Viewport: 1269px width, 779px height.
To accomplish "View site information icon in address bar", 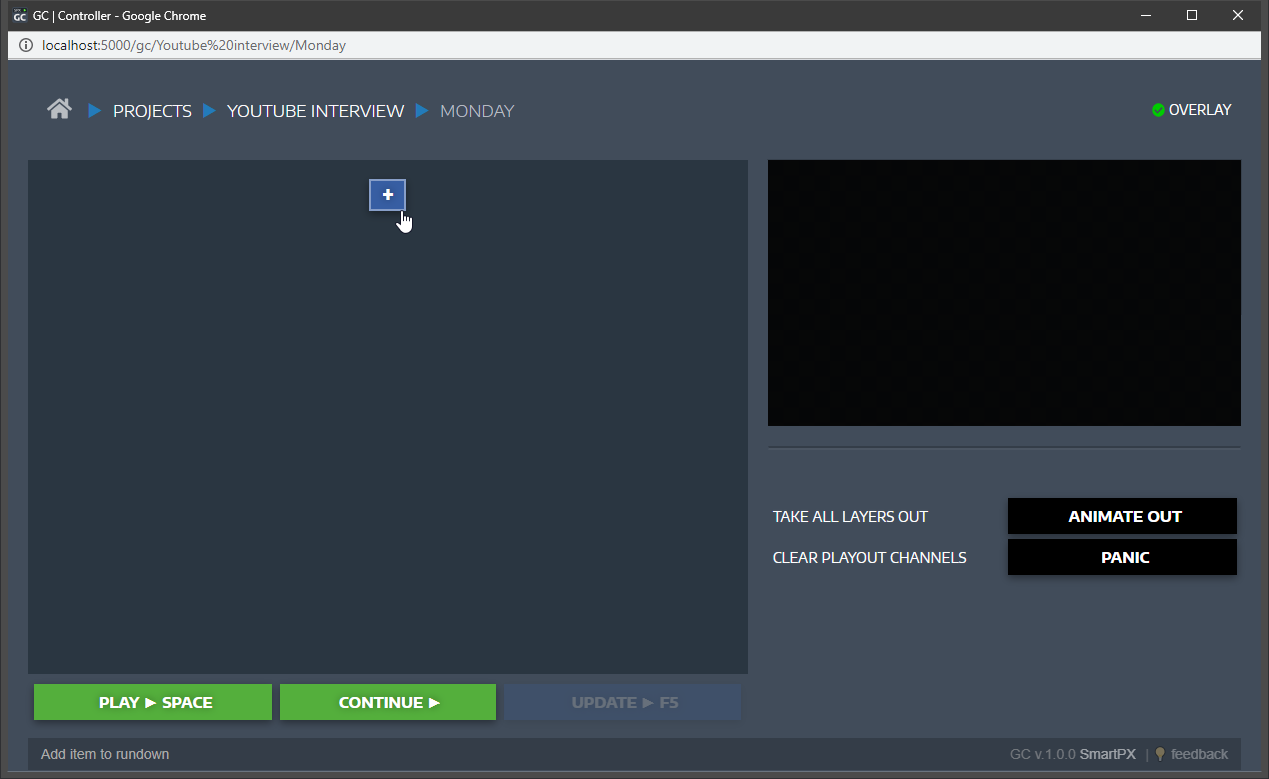I will pos(26,45).
